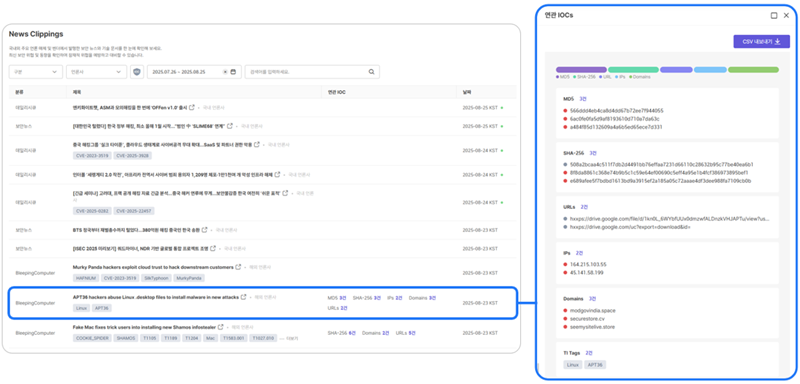Open Murky Panda hackers article title
The height and width of the screenshot is (384, 800).
click(153, 267)
